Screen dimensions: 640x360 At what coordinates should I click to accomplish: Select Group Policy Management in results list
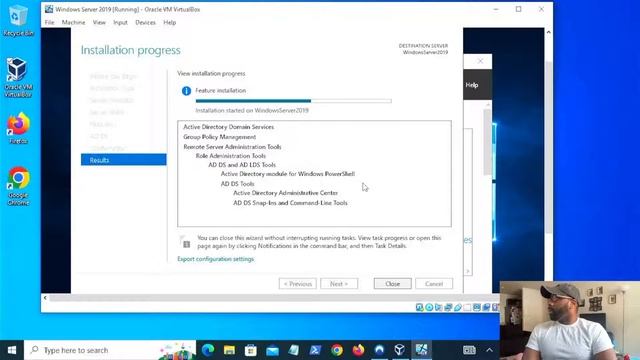[x=220, y=137]
